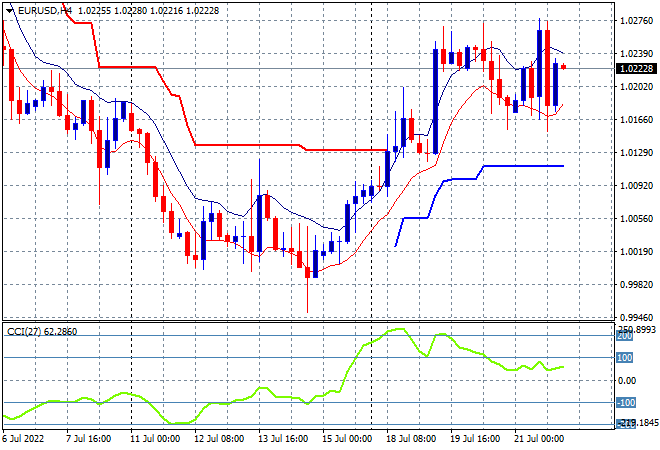The height and width of the screenshot is (450, 660).
Task: Click the CCI 0.00 level label
Action: (626, 380)
